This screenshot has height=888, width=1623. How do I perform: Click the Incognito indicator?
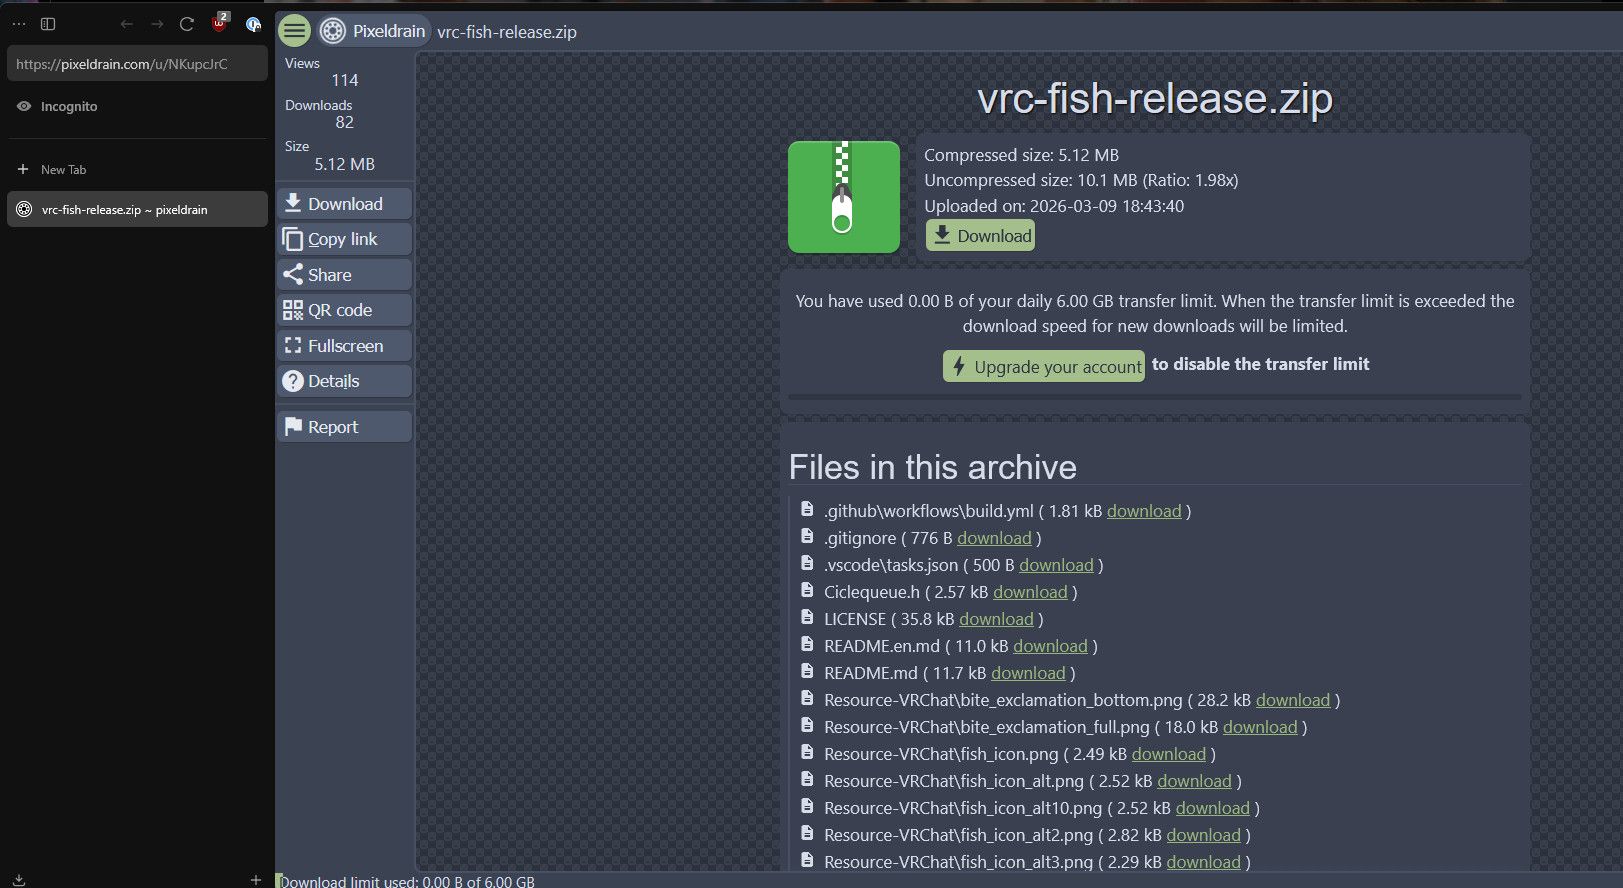tap(58, 106)
